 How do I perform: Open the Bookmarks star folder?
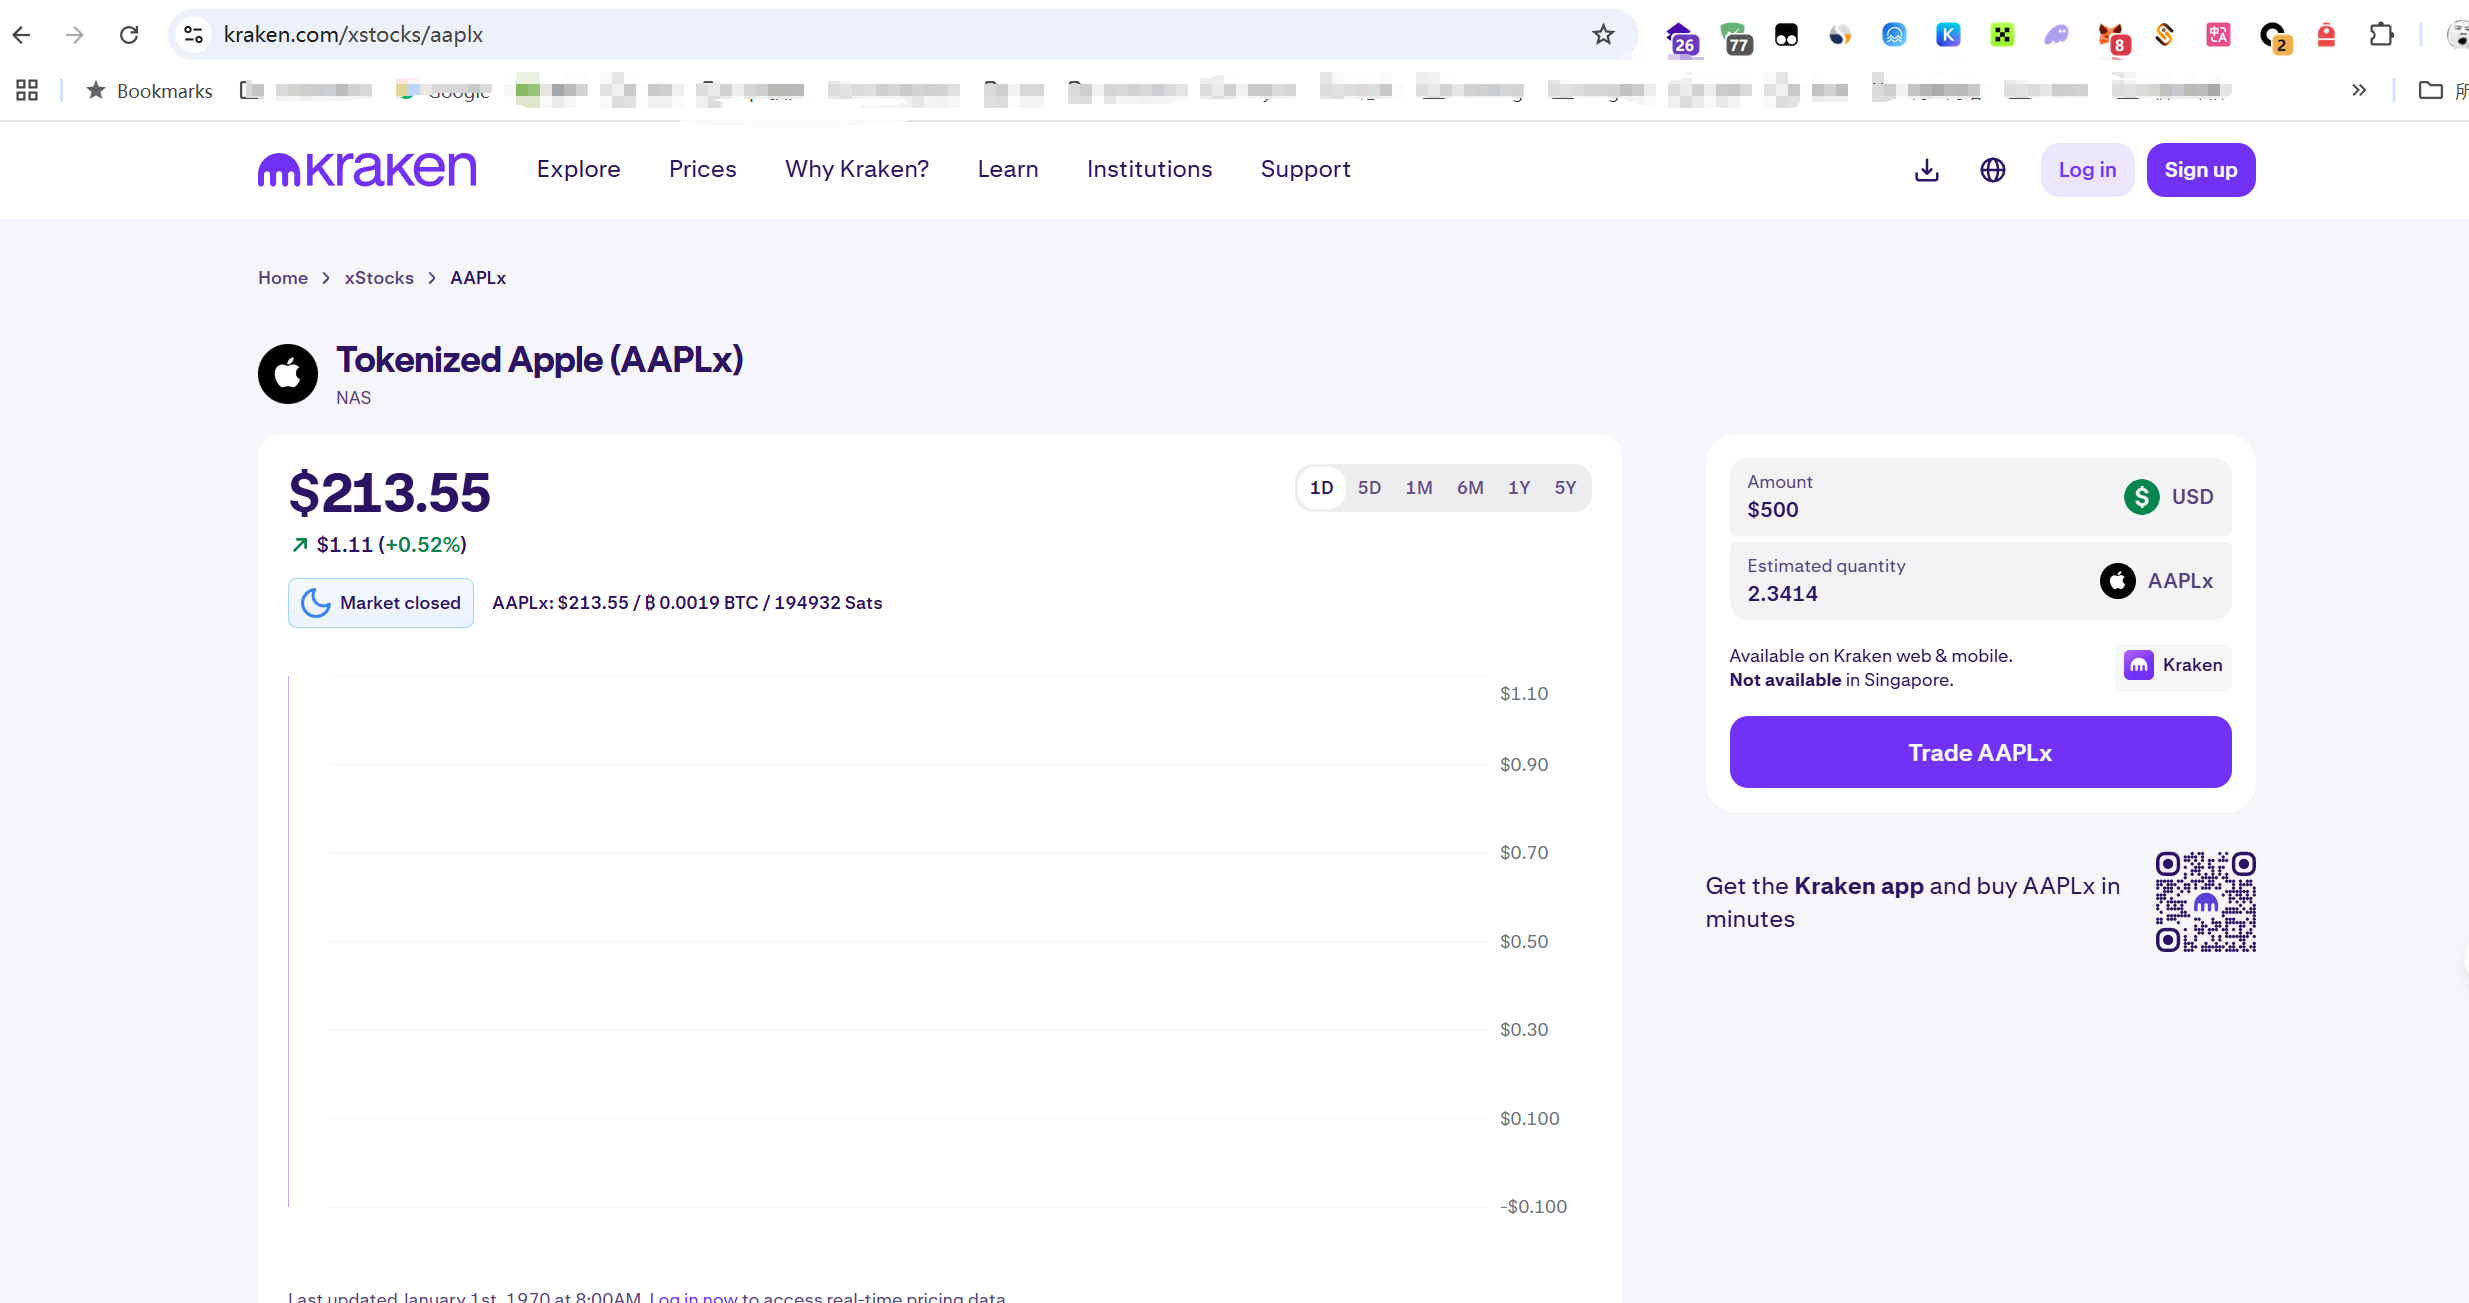(149, 90)
